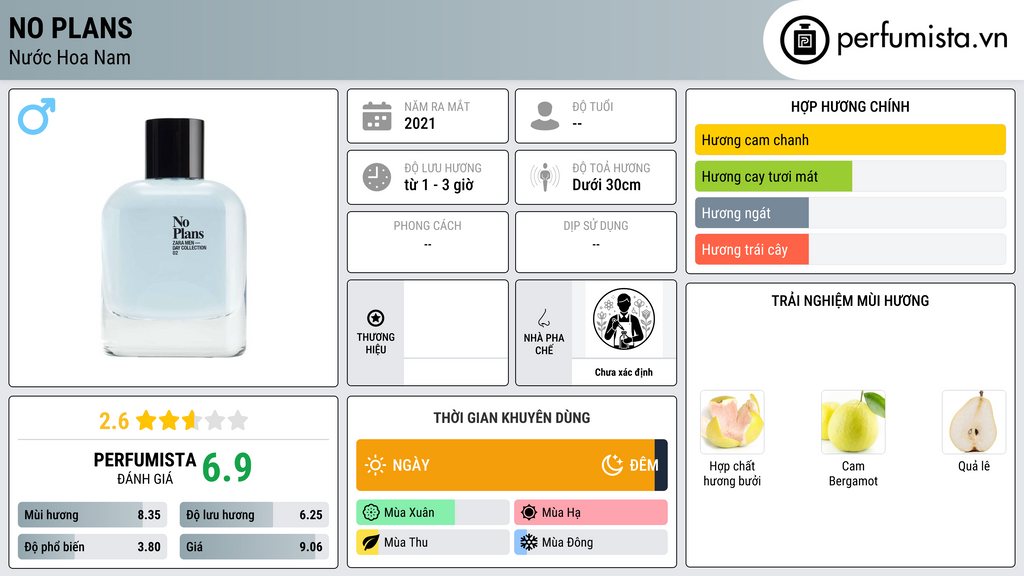Click the perfumer avatar illustration
Screen dimensions: 1024x576
(x=624, y=319)
